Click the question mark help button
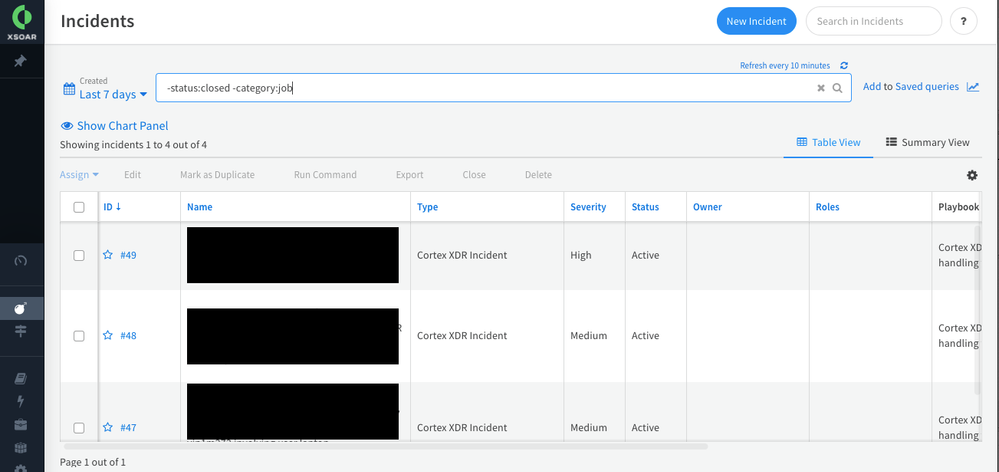This screenshot has height=472, width=999. (x=963, y=21)
